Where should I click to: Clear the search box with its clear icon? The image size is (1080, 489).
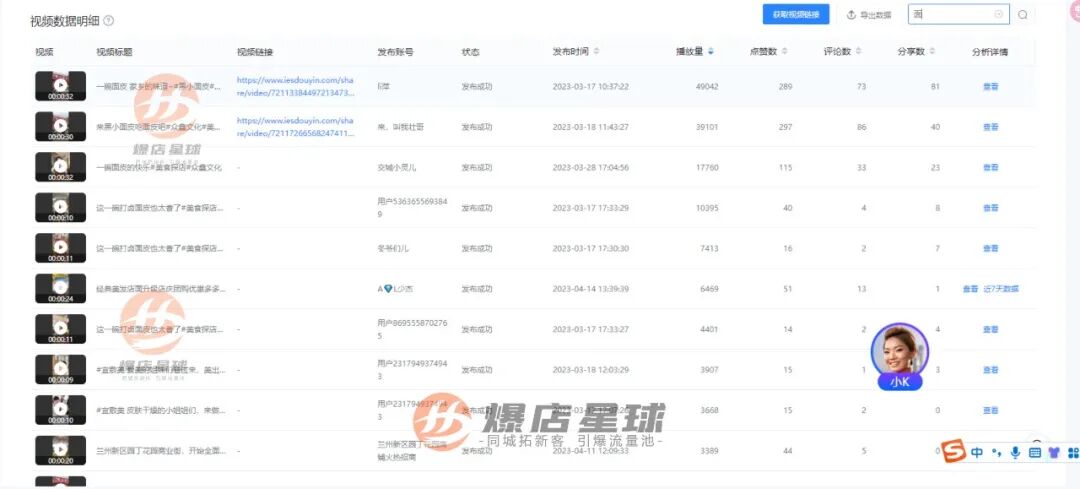pyautogui.click(x=998, y=14)
